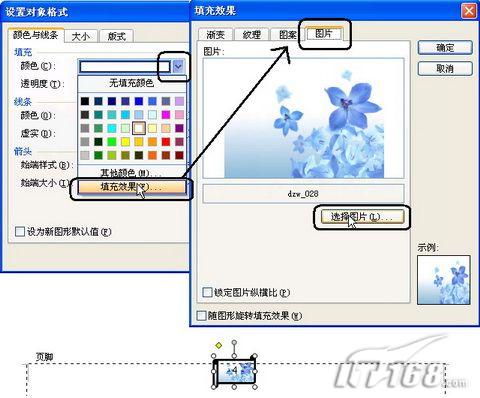Click the 选择图片 button
This screenshot has width=480, height=398.
coord(362,217)
